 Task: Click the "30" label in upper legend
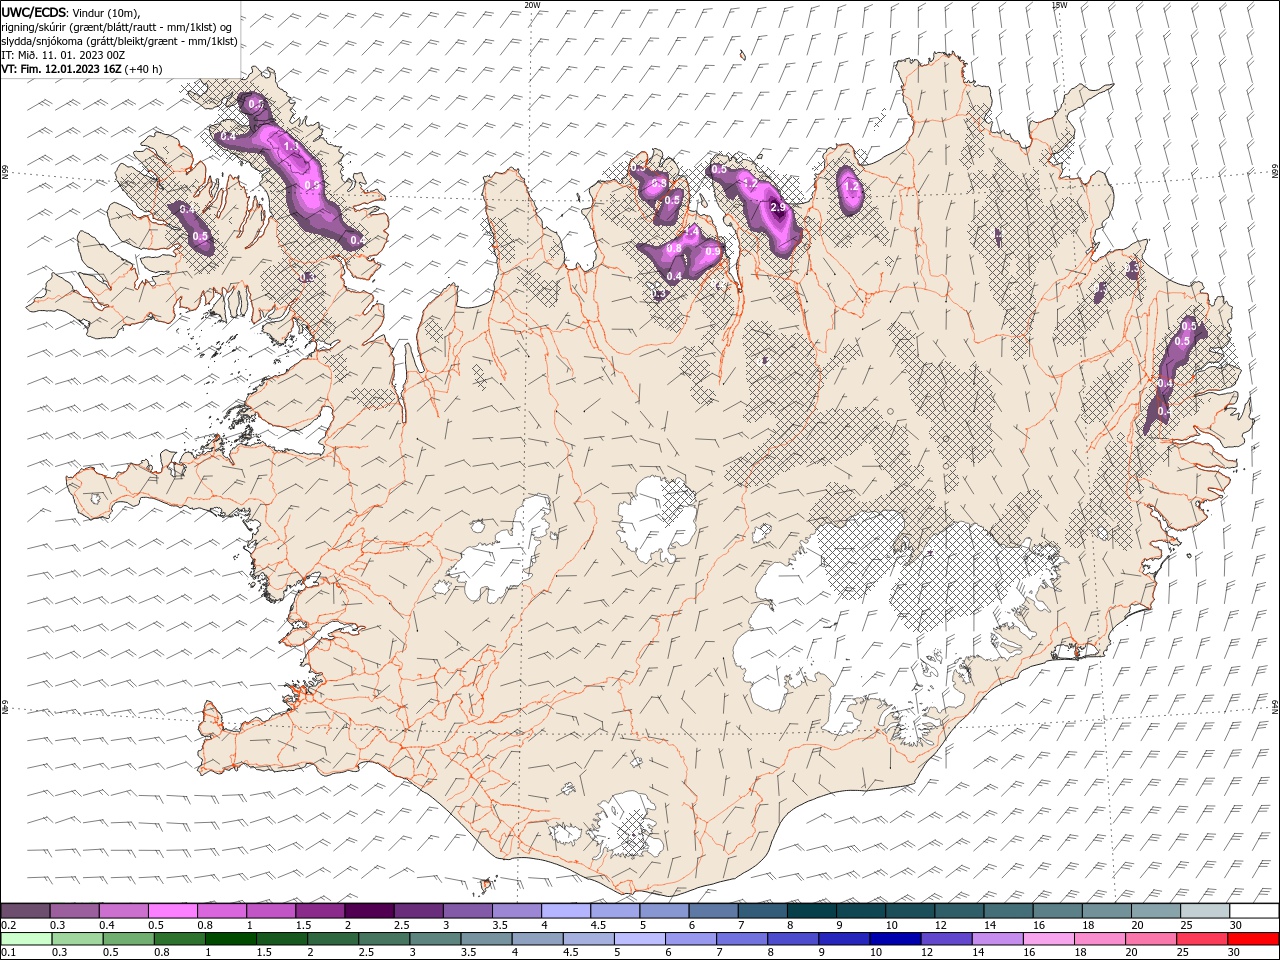coord(1235,925)
